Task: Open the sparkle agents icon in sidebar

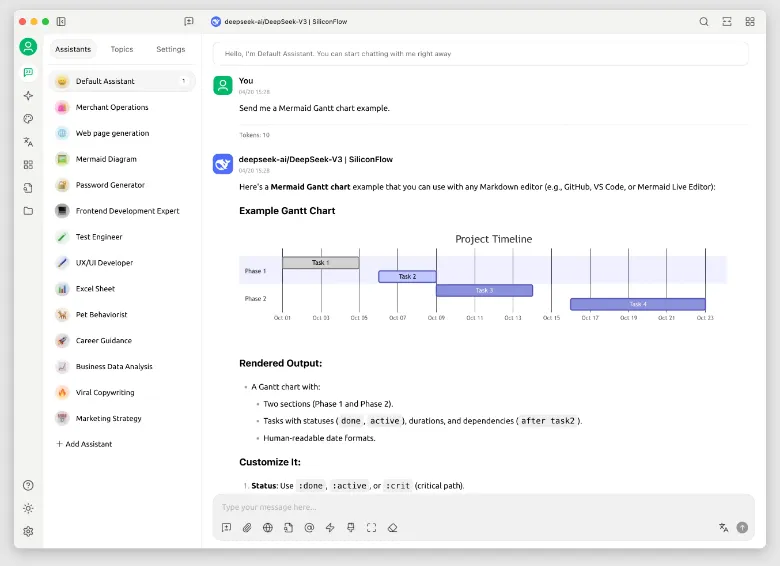Action: pyautogui.click(x=28, y=95)
